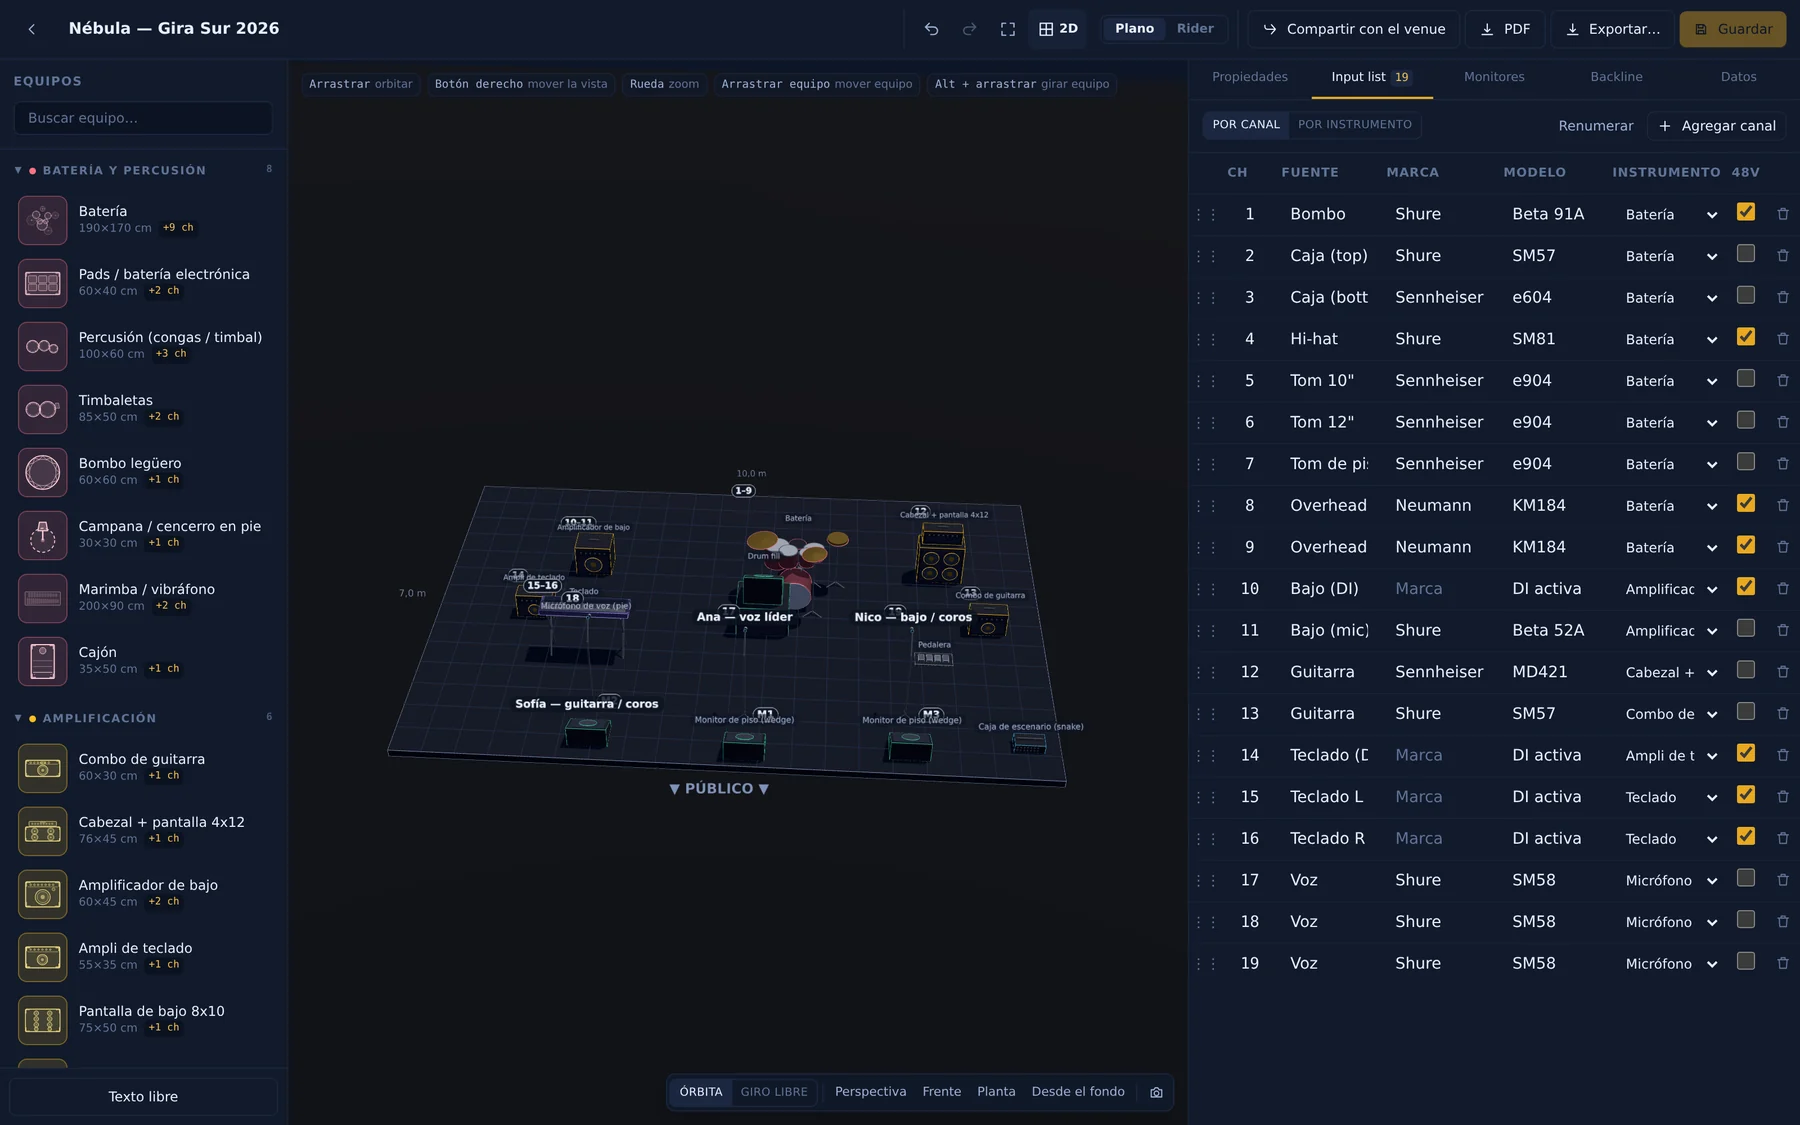Click Compartir con el venue
This screenshot has height=1125, width=1800.
click(x=1354, y=29)
